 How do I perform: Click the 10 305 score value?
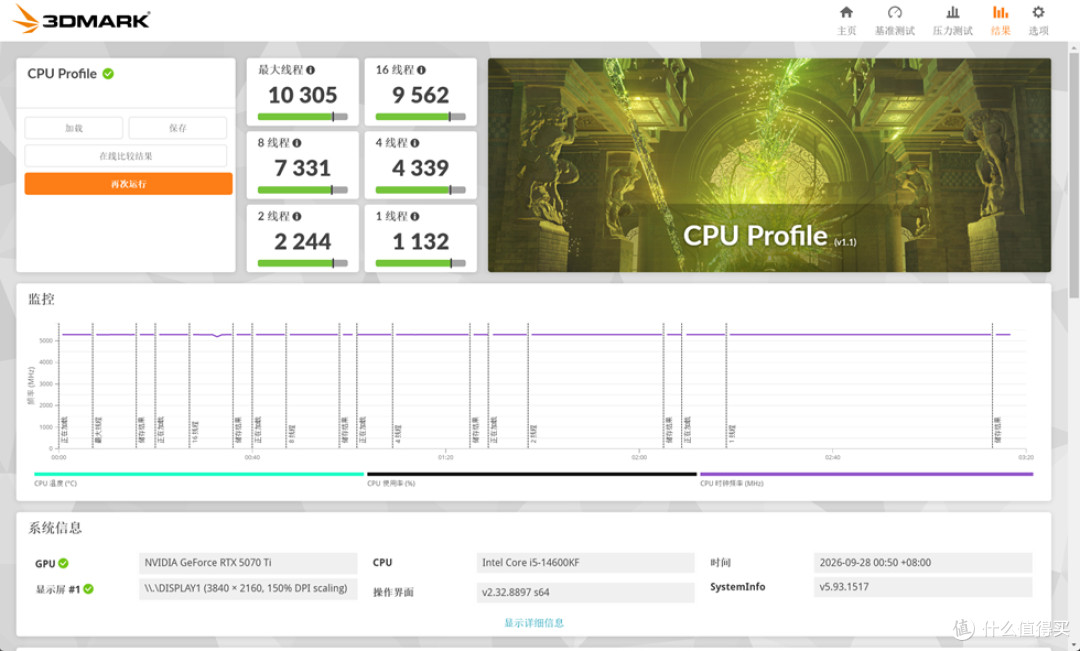tap(302, 95)
